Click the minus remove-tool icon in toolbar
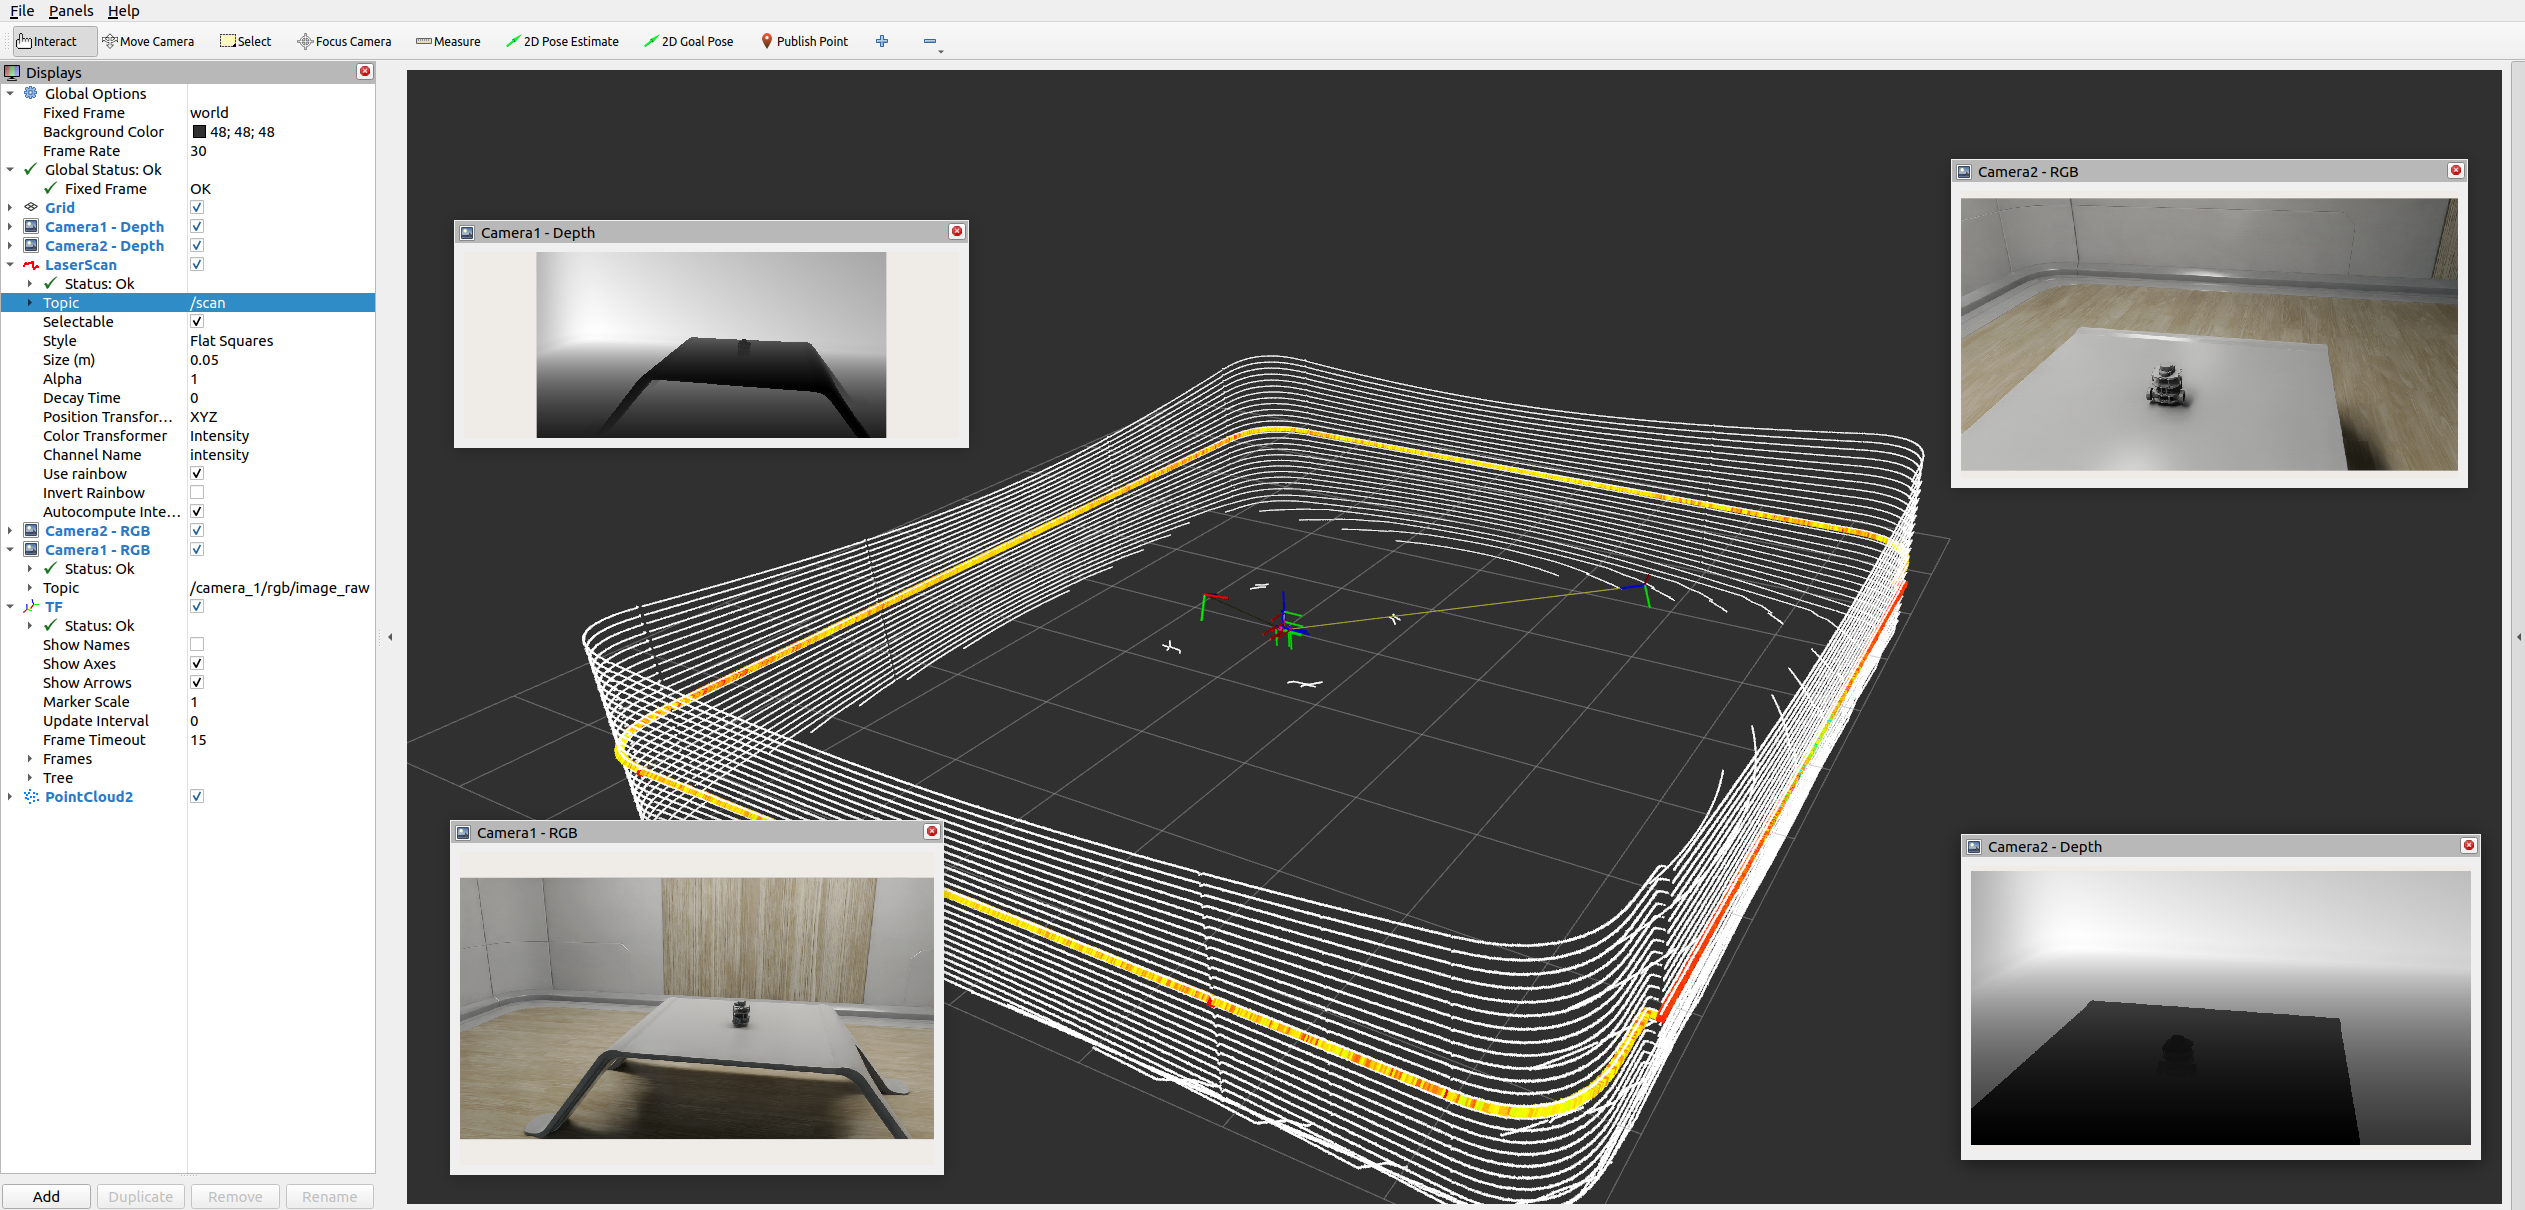The width and height of the screenshot is (2525, 1210). pos(930,41)
